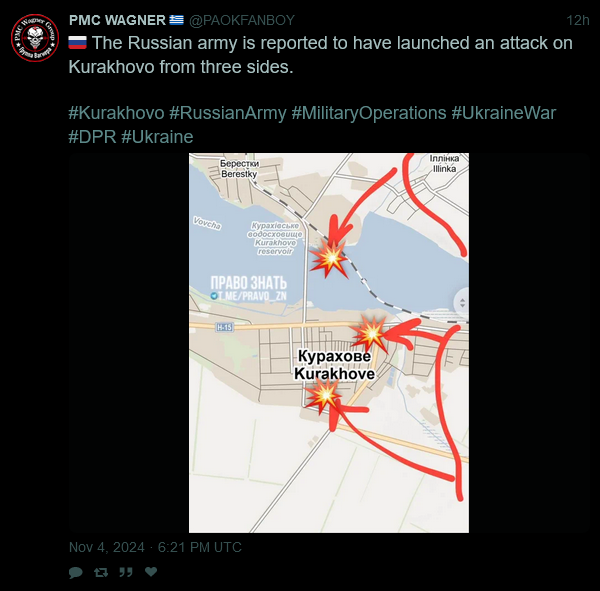Click the 12h relative timestamp
This screenshot has height=591, width=600.
[577, 20]
